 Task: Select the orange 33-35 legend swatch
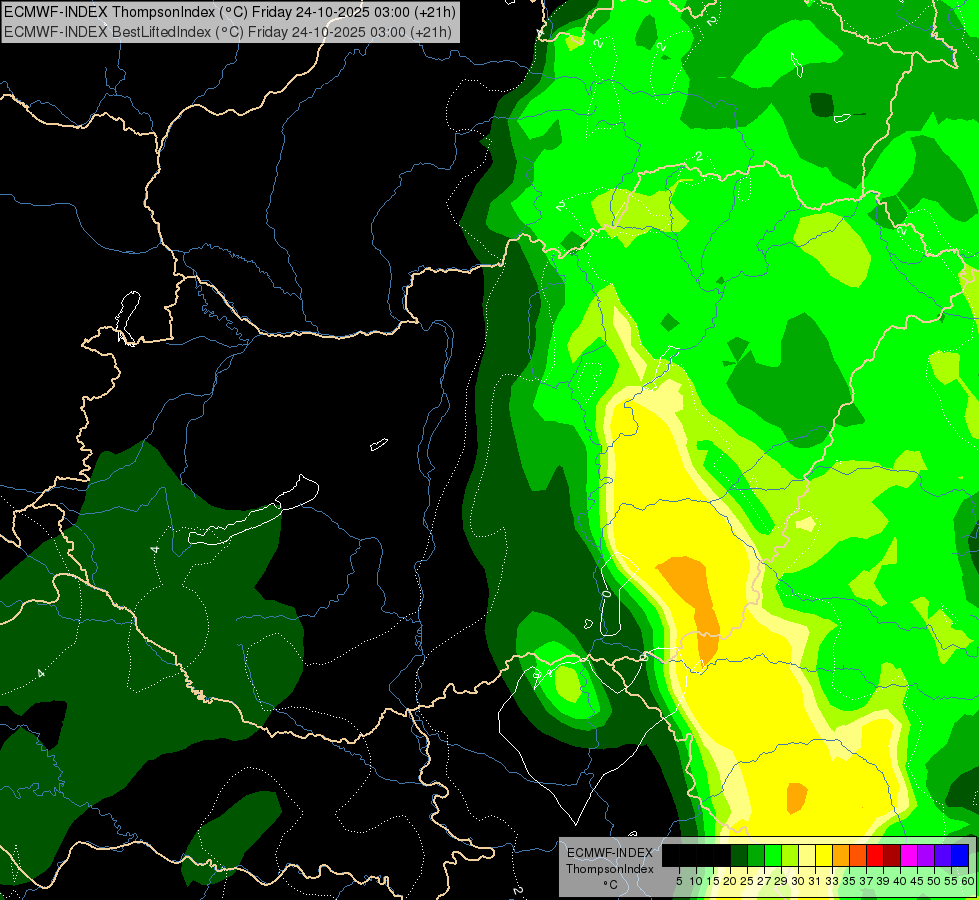coord(840,855)
